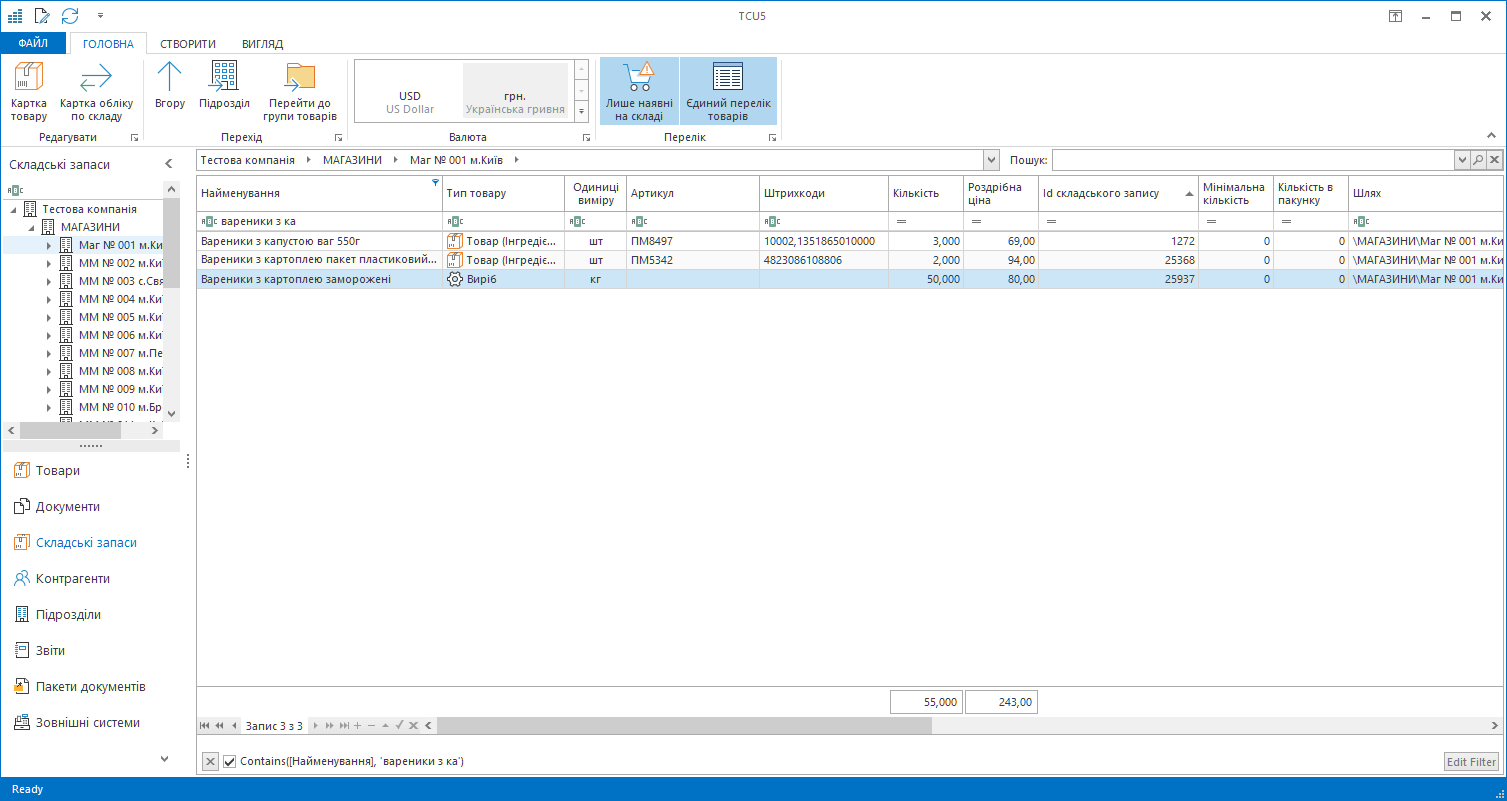1507x801 pixels.
Task: Collapse the Тестова компанія tree node
Action: (x=12, y=209)
